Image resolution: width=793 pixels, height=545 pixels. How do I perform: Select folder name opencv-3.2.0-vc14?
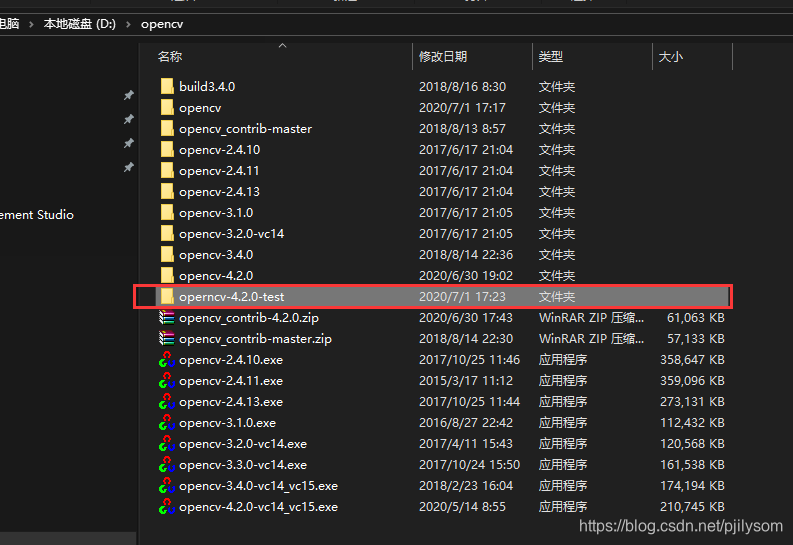[x=232, y=234]
